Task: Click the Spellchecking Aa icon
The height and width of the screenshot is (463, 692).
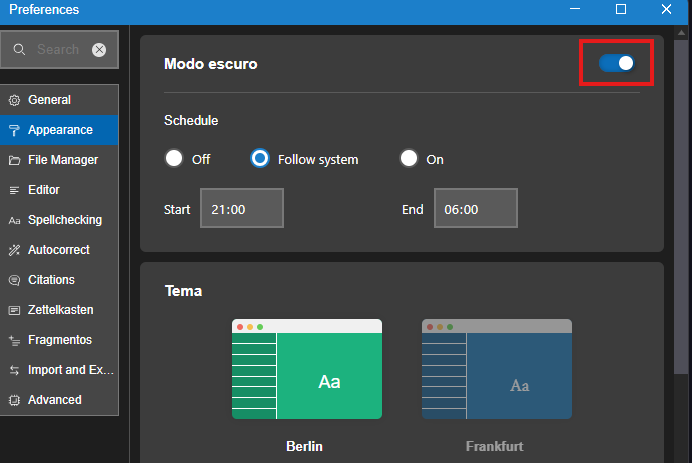Action: click(14, 220)
